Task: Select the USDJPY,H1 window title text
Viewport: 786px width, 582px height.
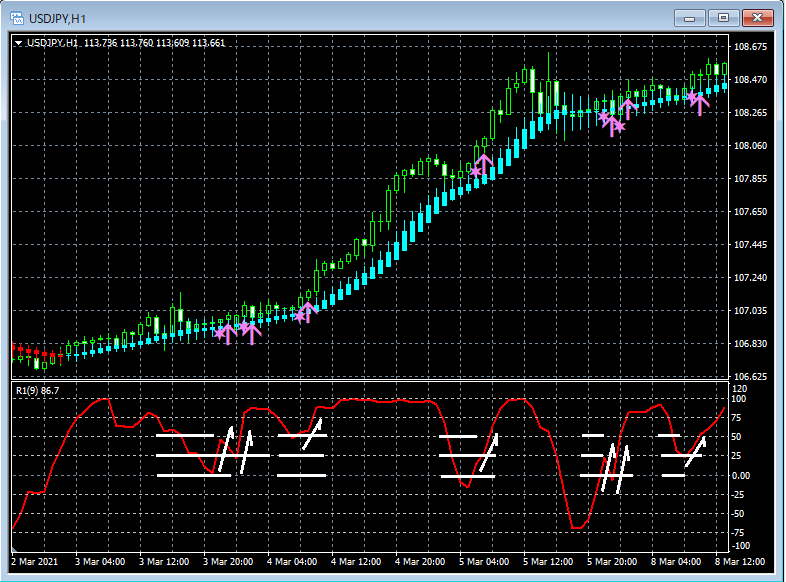Action: [57, 19]
